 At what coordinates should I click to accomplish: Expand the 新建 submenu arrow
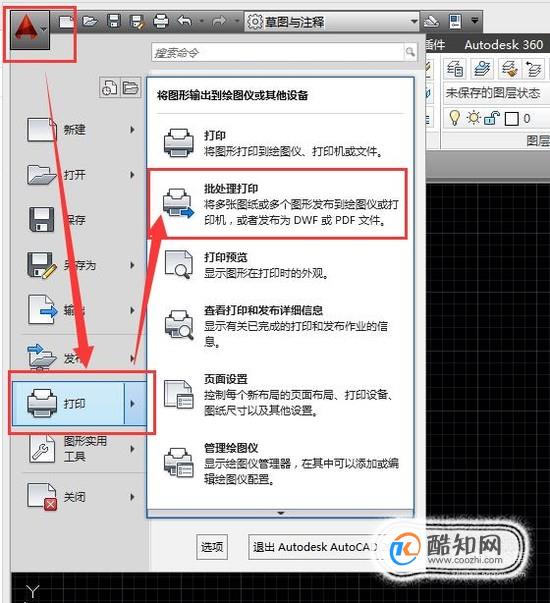click(132, 130)
